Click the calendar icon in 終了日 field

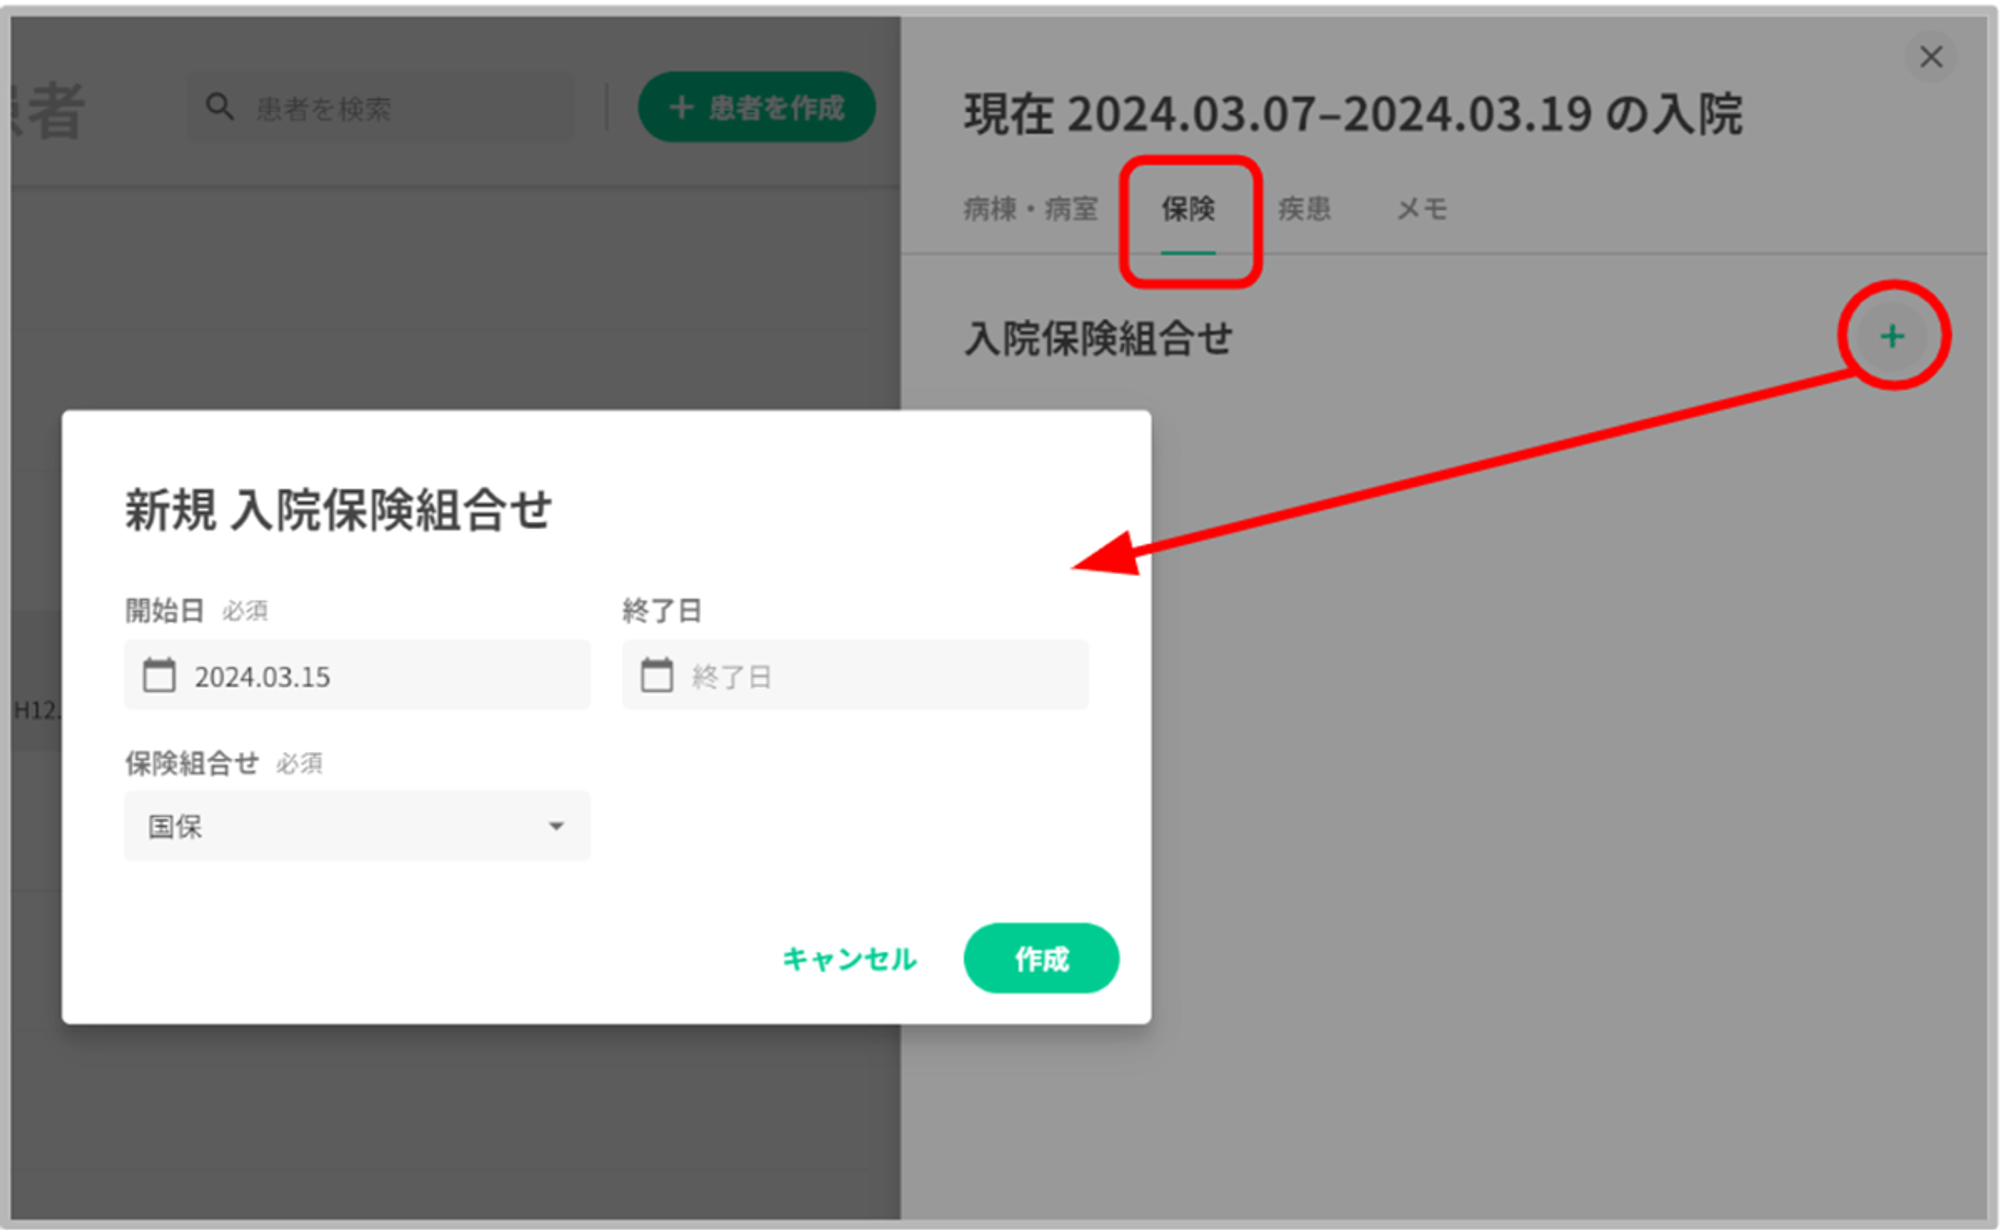(657, 676)
